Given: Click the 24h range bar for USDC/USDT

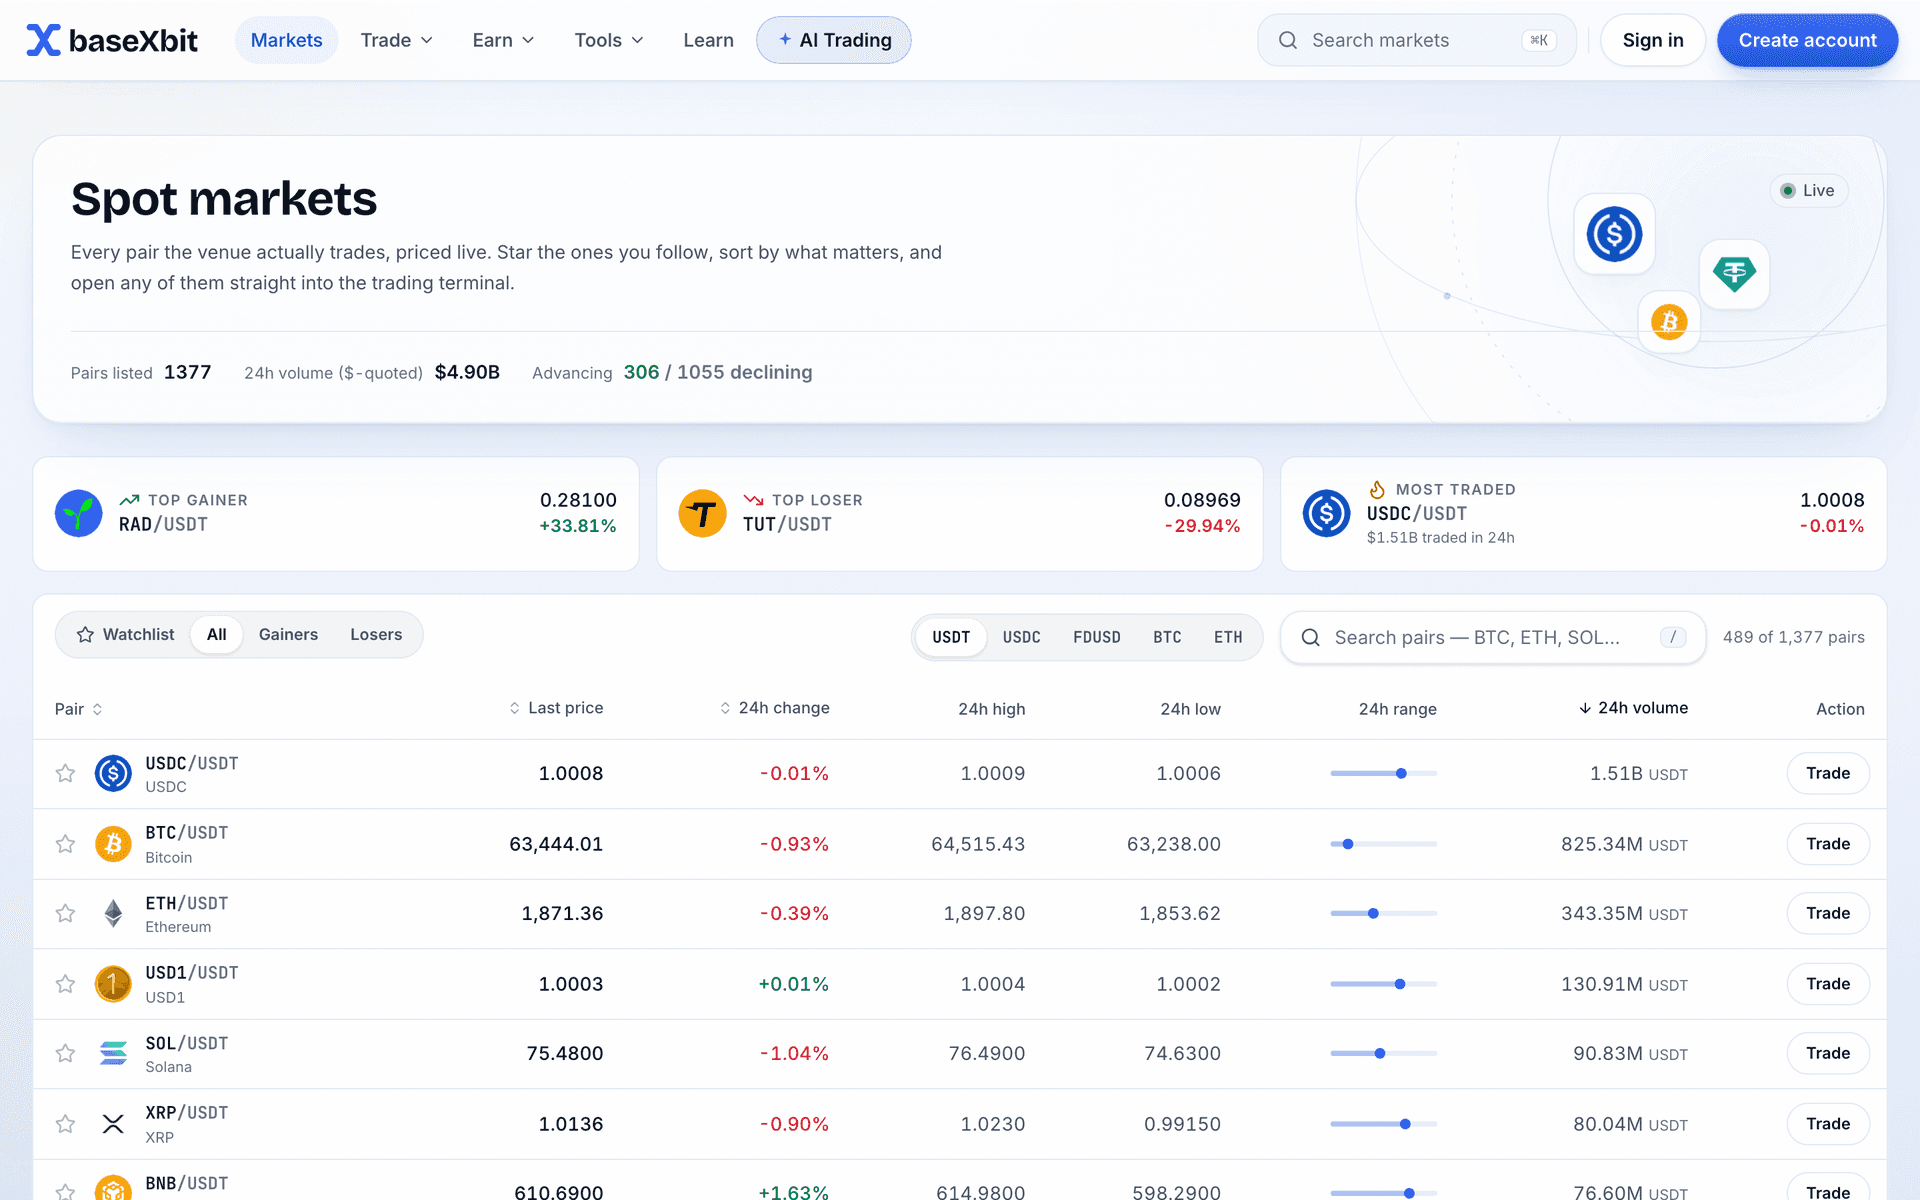Looking at the screenshot, I should [x=1384, y=773].
